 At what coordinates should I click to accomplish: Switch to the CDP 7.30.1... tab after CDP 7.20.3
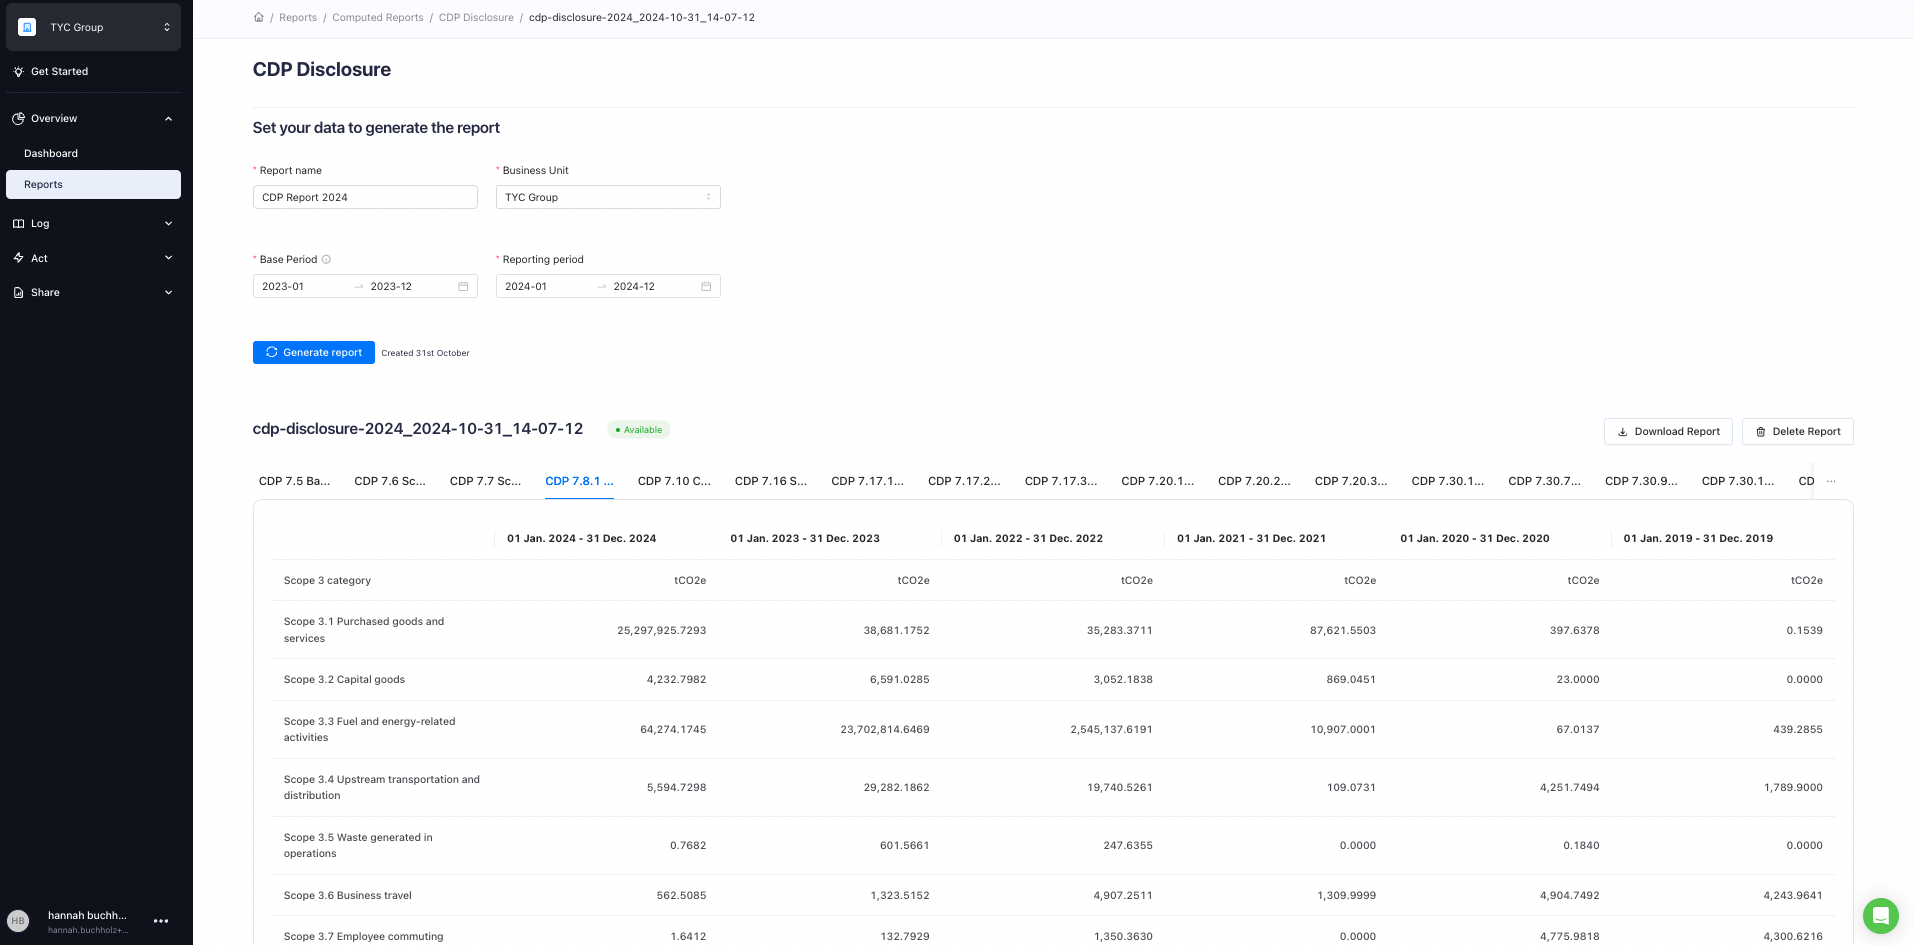pyautogui.click(x=1447, y=481)
